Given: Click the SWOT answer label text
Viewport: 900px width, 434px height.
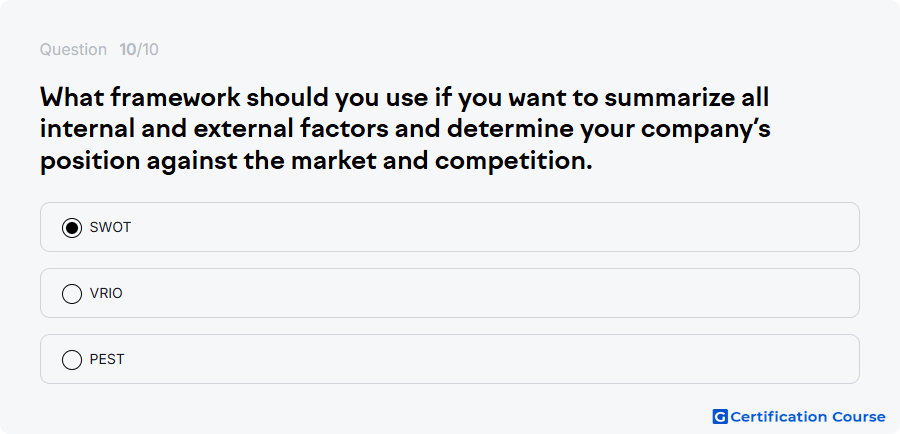Looking at the screenshot, I should click(110, 227).
